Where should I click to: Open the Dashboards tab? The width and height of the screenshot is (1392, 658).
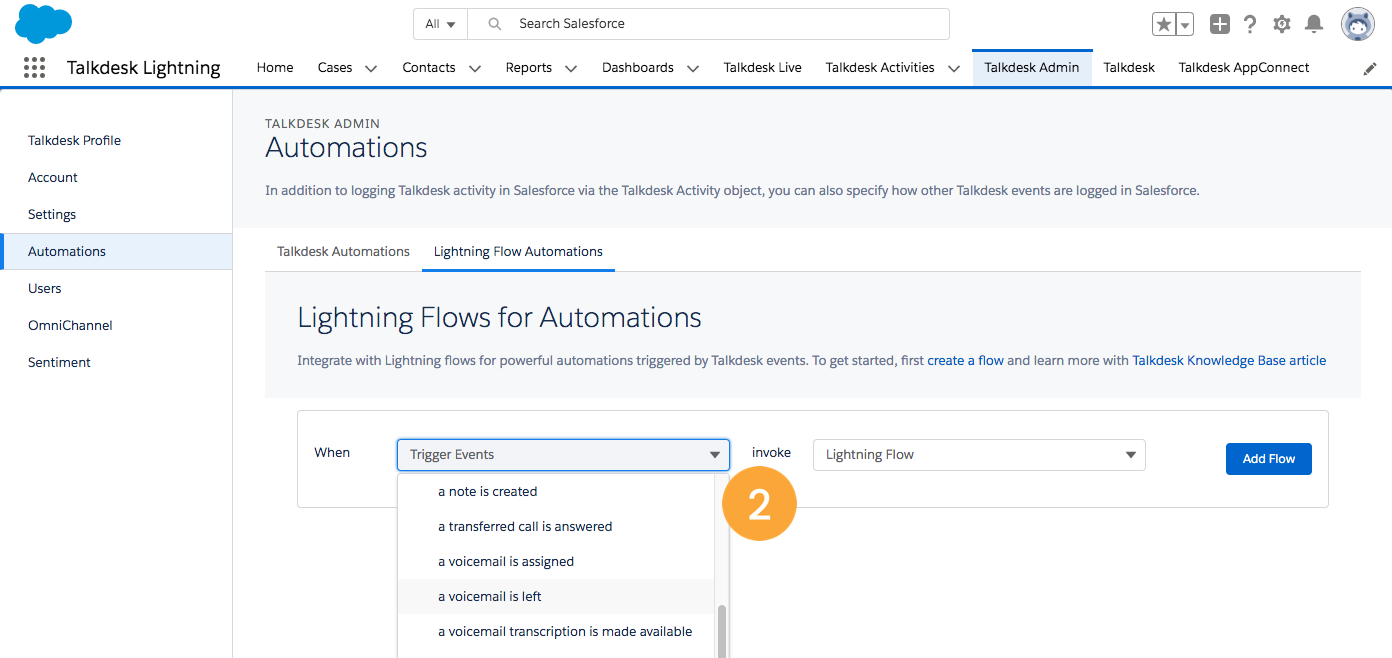pos(638,68)
